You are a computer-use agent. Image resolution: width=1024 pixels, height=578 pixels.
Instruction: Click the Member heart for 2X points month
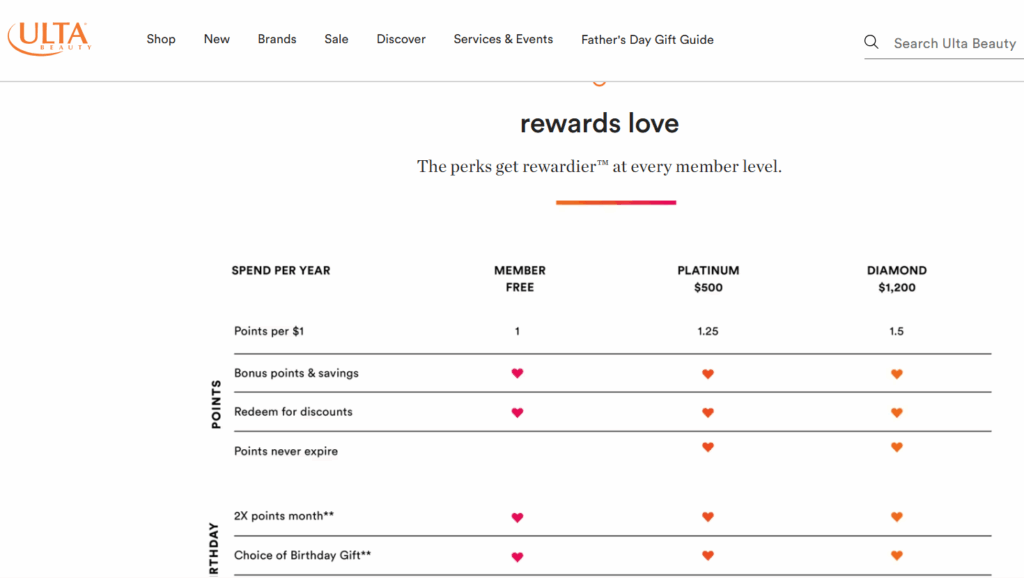[517, 517]
